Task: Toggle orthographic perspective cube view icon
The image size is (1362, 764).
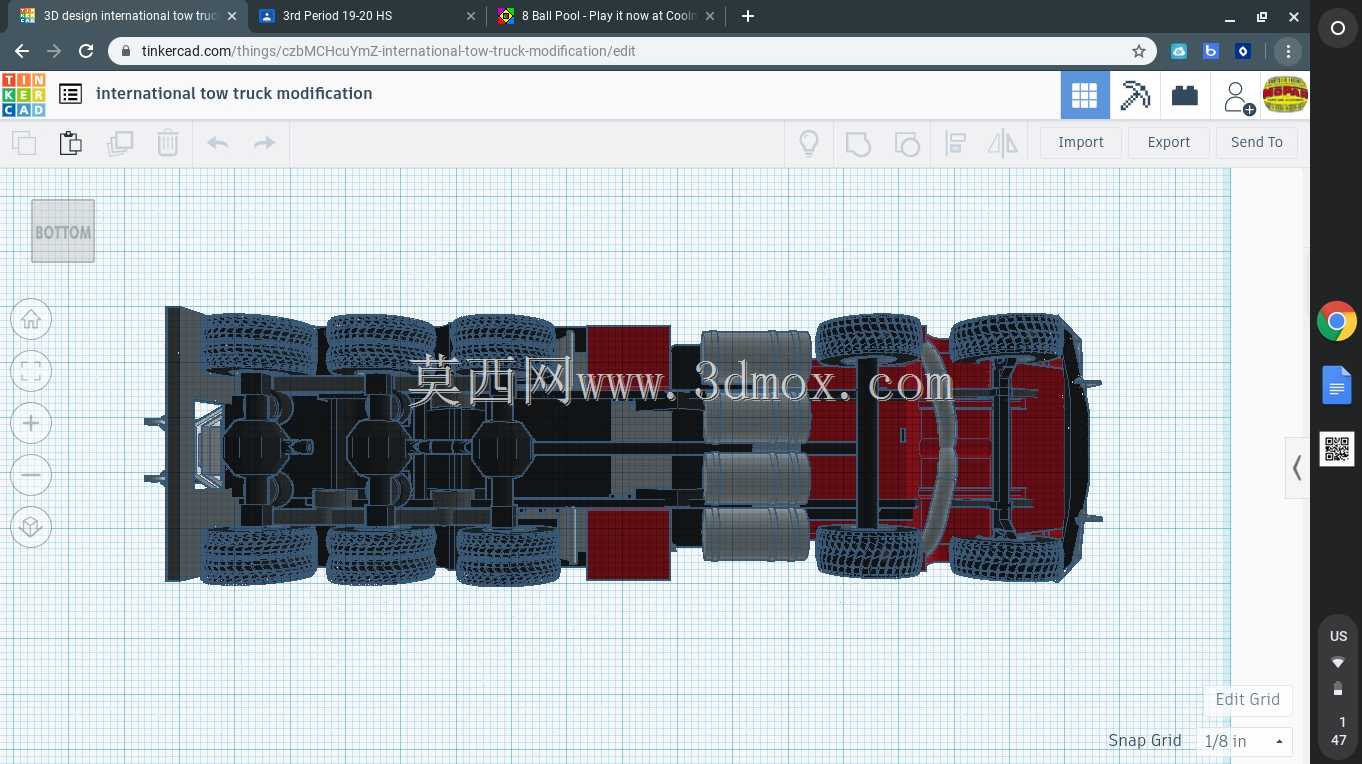Action: click(x=31, y=527)
